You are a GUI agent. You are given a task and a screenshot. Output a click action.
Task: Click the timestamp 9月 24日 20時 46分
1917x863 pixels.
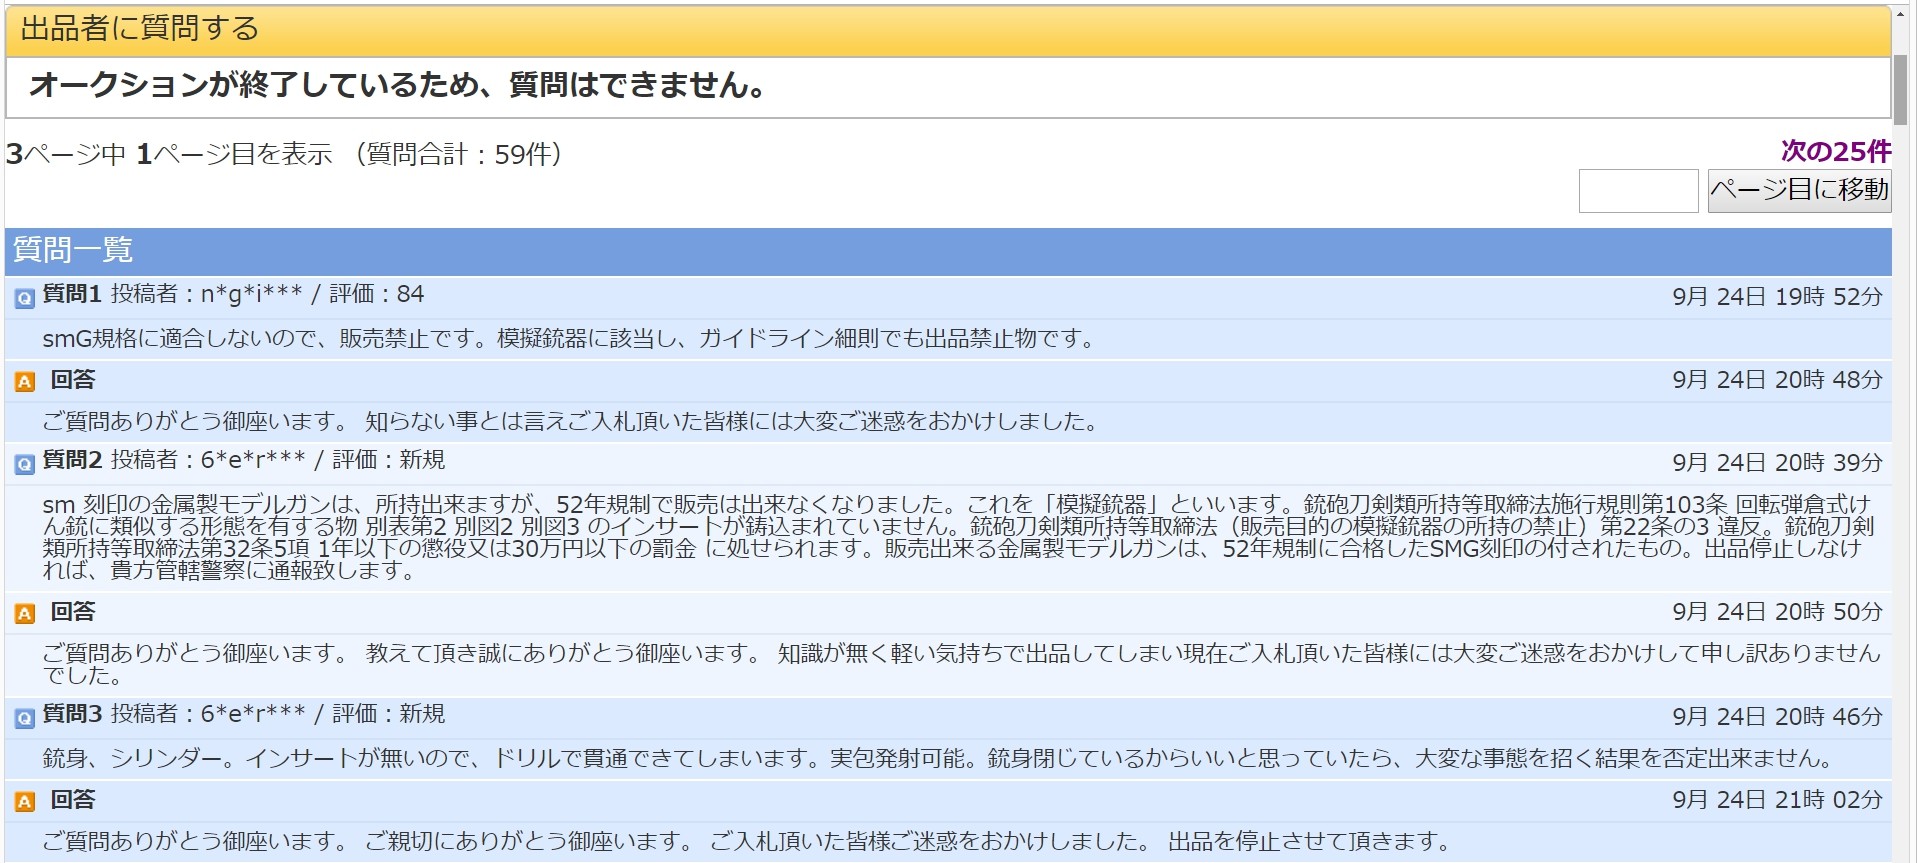1777,717
